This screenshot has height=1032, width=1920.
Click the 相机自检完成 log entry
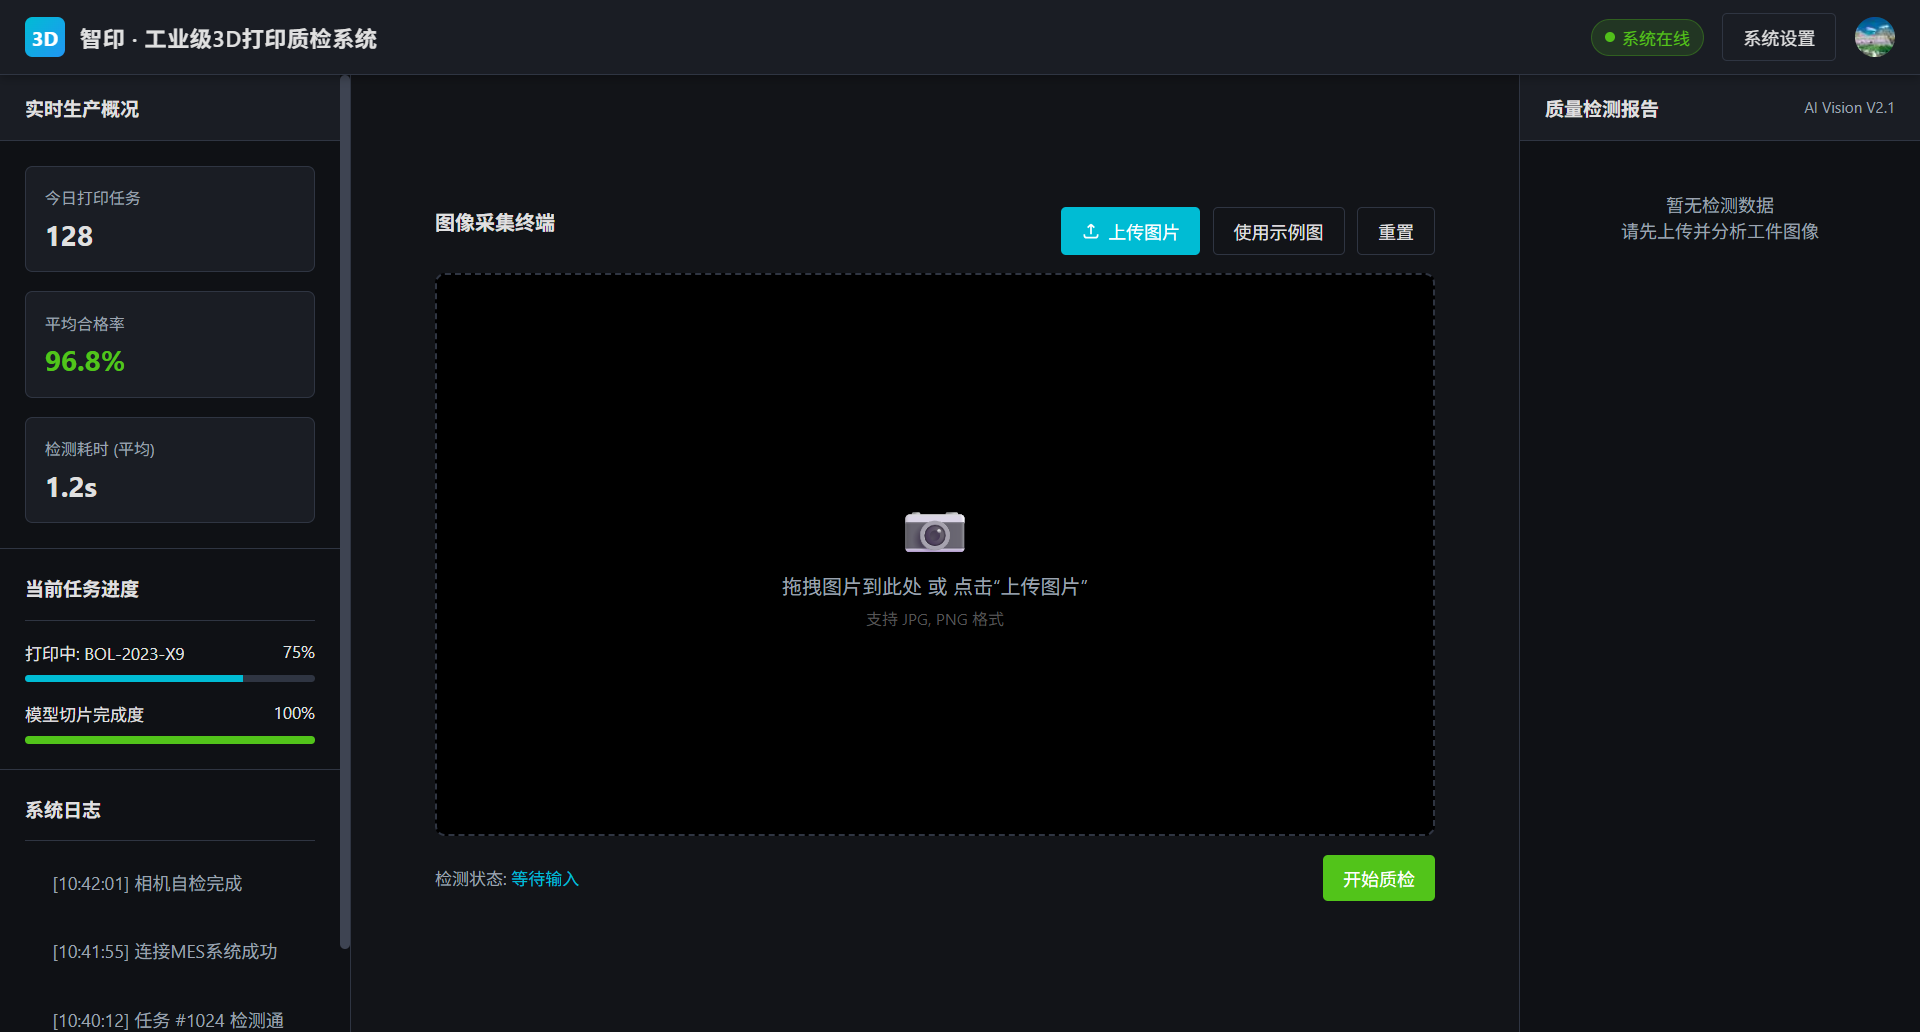[148, 884]
